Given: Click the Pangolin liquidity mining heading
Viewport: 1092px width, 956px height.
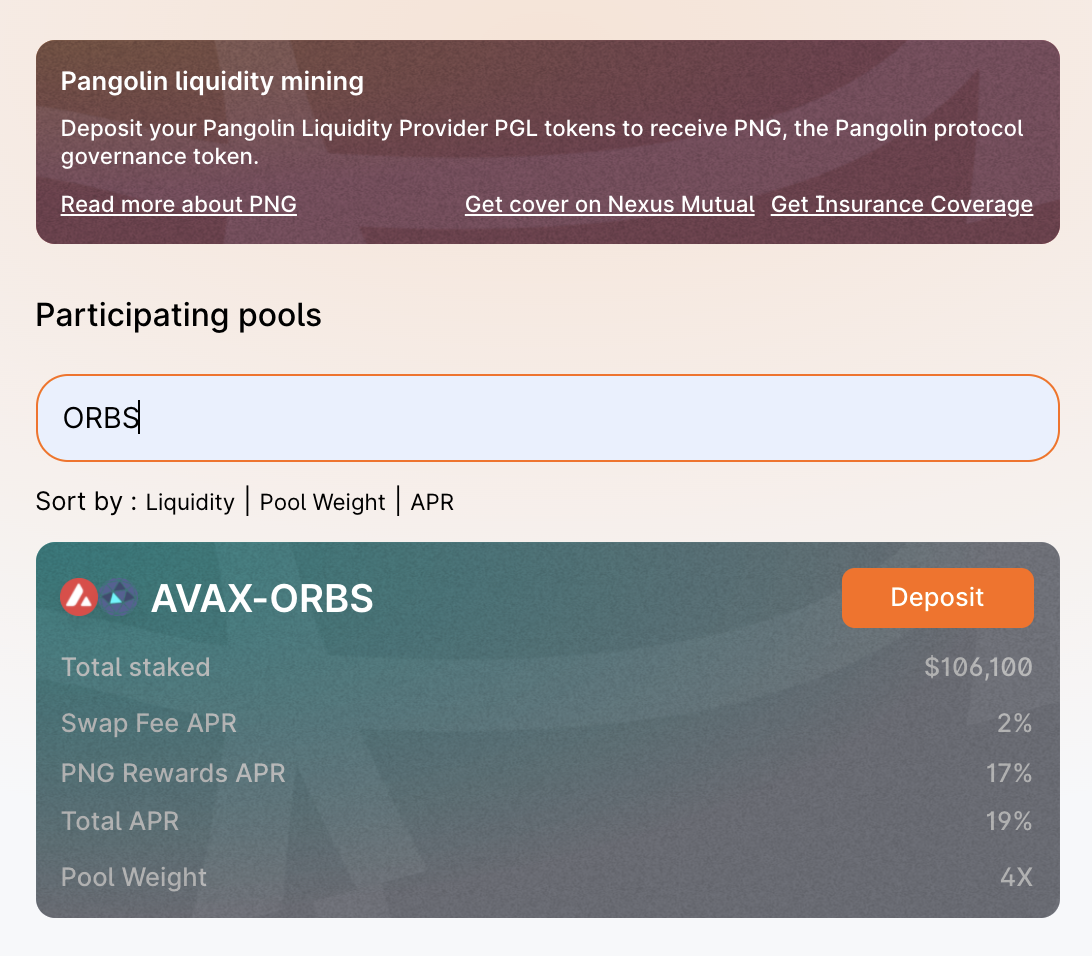Looking at the screenshot, I should click(212, 81).
